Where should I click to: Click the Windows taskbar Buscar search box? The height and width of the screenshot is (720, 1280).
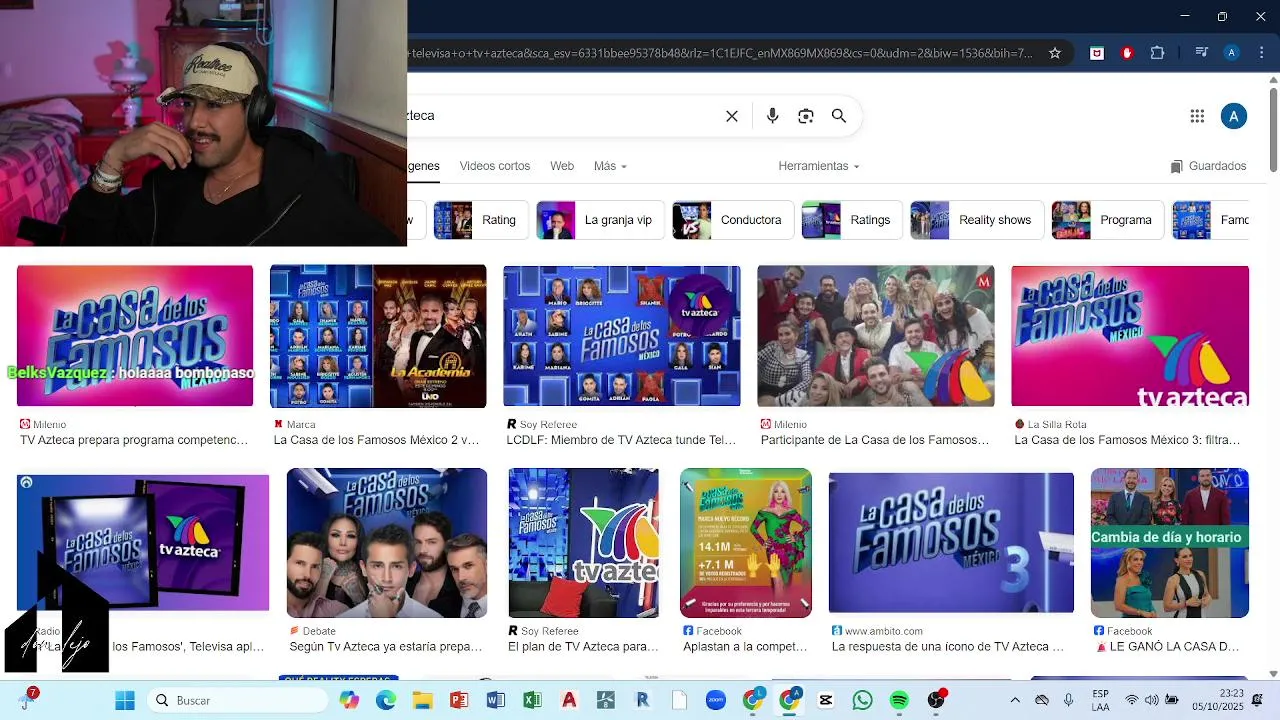pyautogui.click(x=238, y=700)
